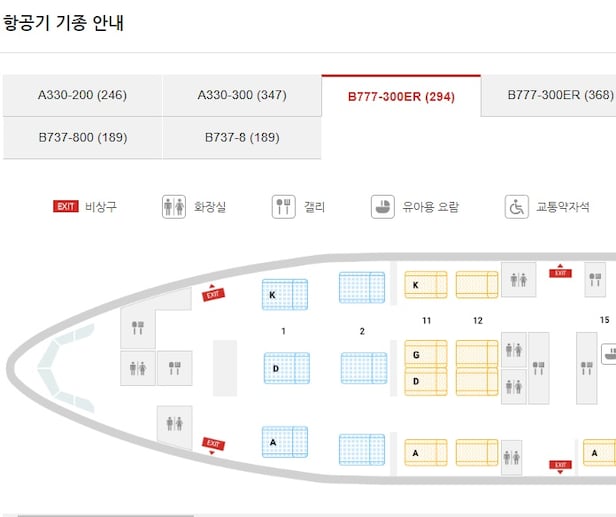Click the galley legend icon
616x517 pixels.
tap(283, 207)
